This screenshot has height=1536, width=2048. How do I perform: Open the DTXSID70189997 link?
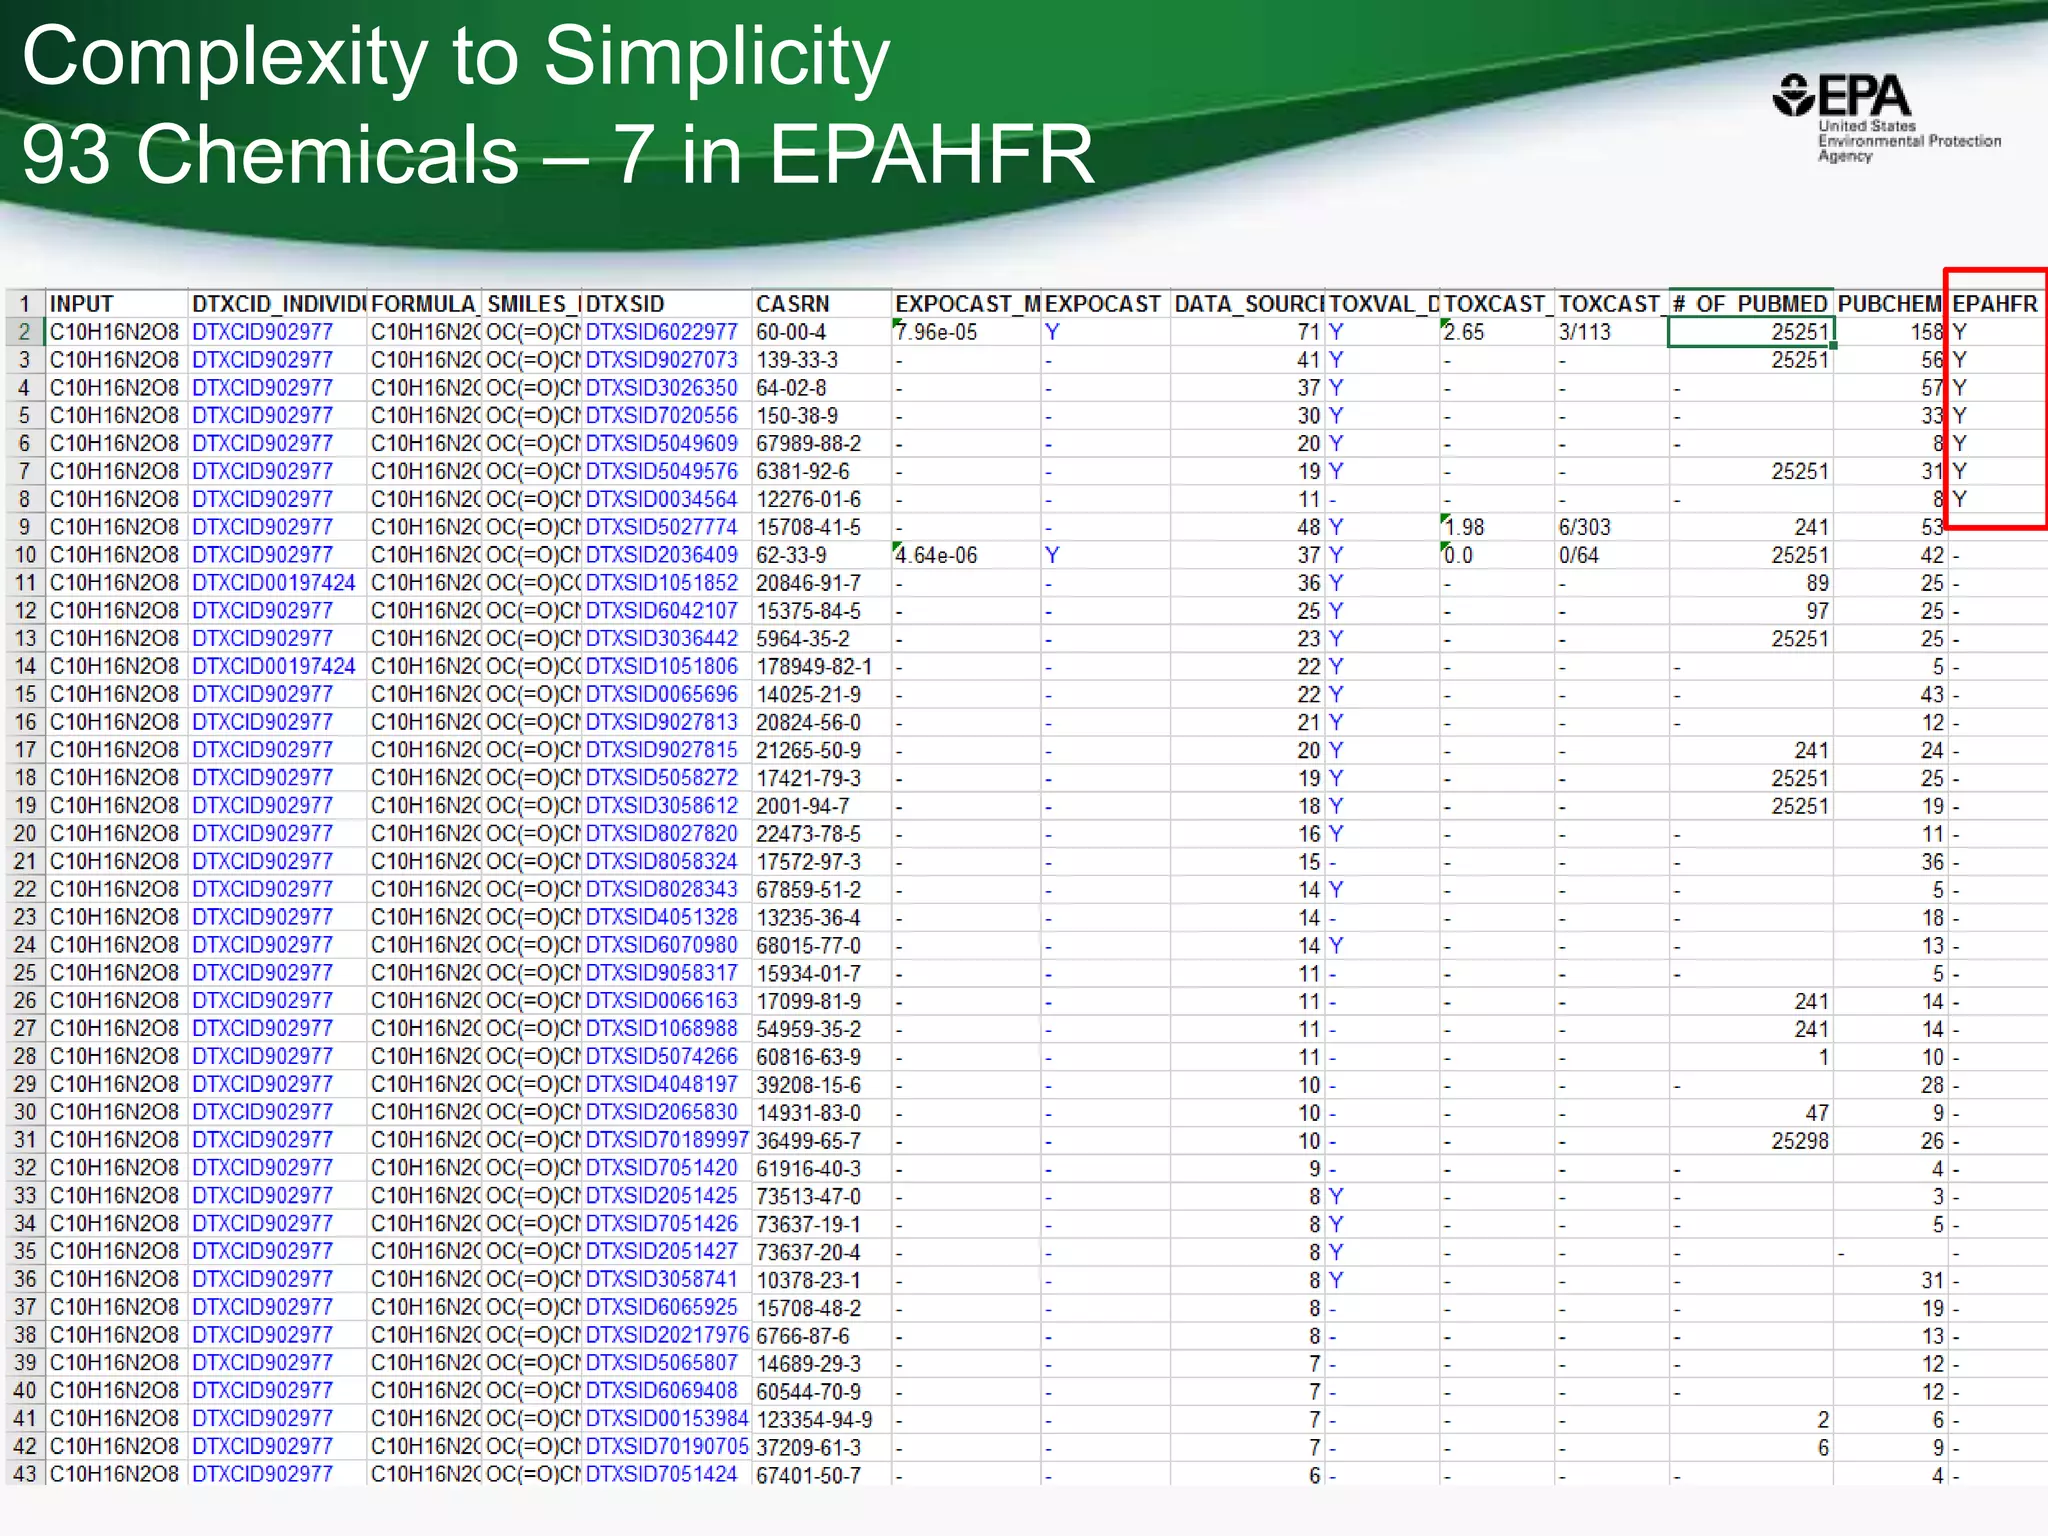[666, 1141]
